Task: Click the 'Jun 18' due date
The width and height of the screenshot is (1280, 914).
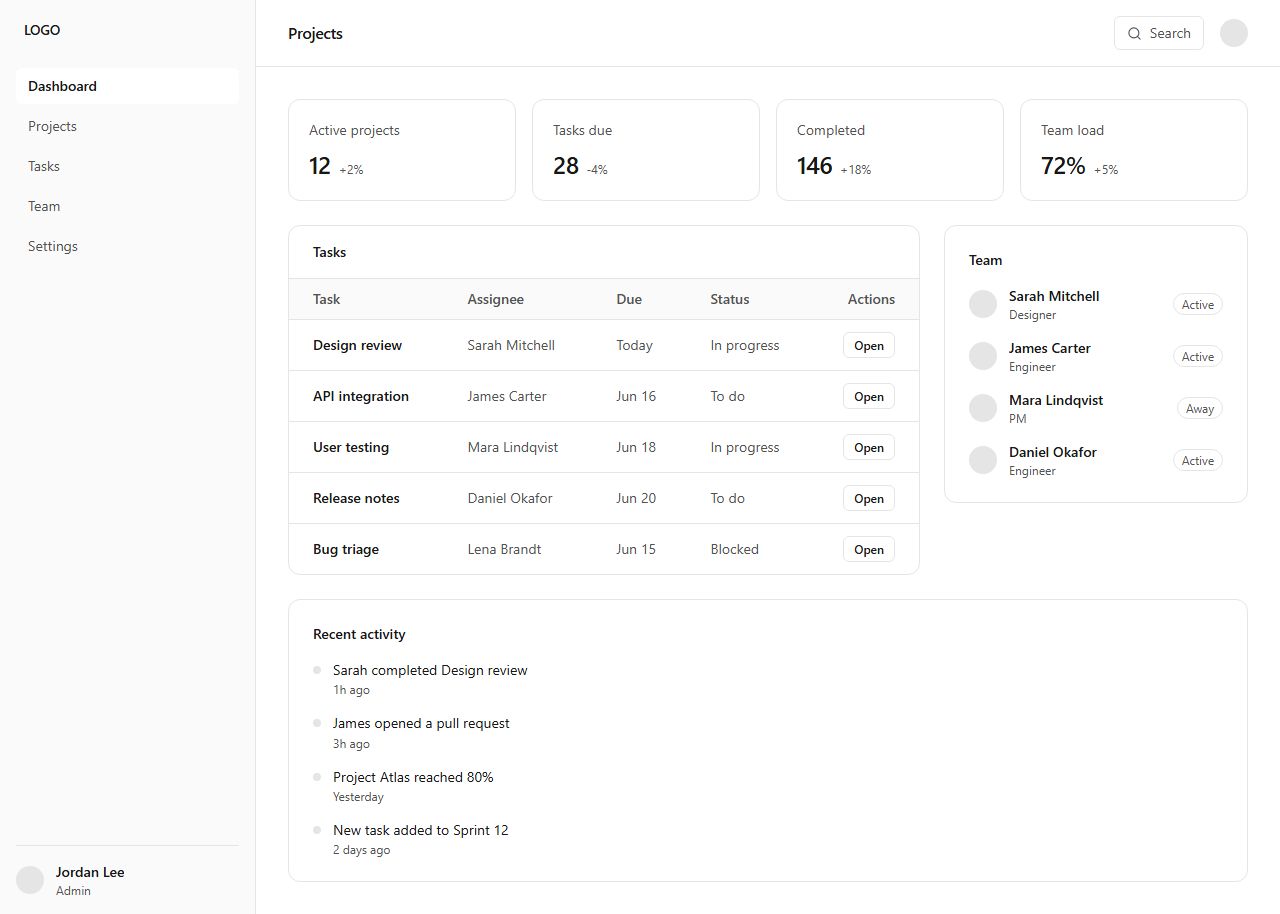Action: (x=636, y=447)
